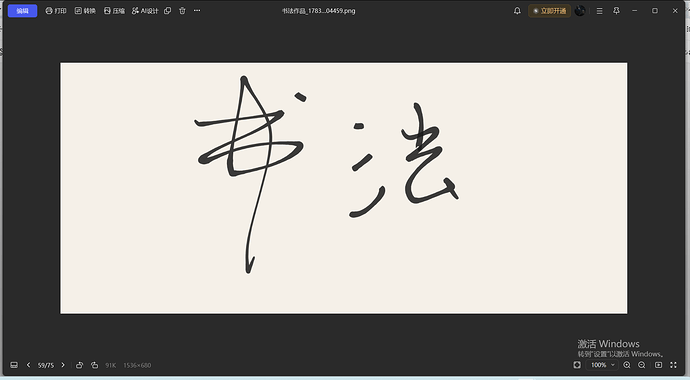
Task: Click the 立即开通 upgrade button
Action: (x=549, y=11)
